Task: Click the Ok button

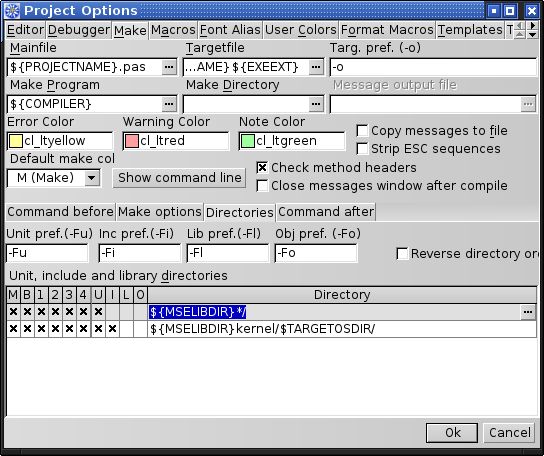Action: click(x=452, y=433)
